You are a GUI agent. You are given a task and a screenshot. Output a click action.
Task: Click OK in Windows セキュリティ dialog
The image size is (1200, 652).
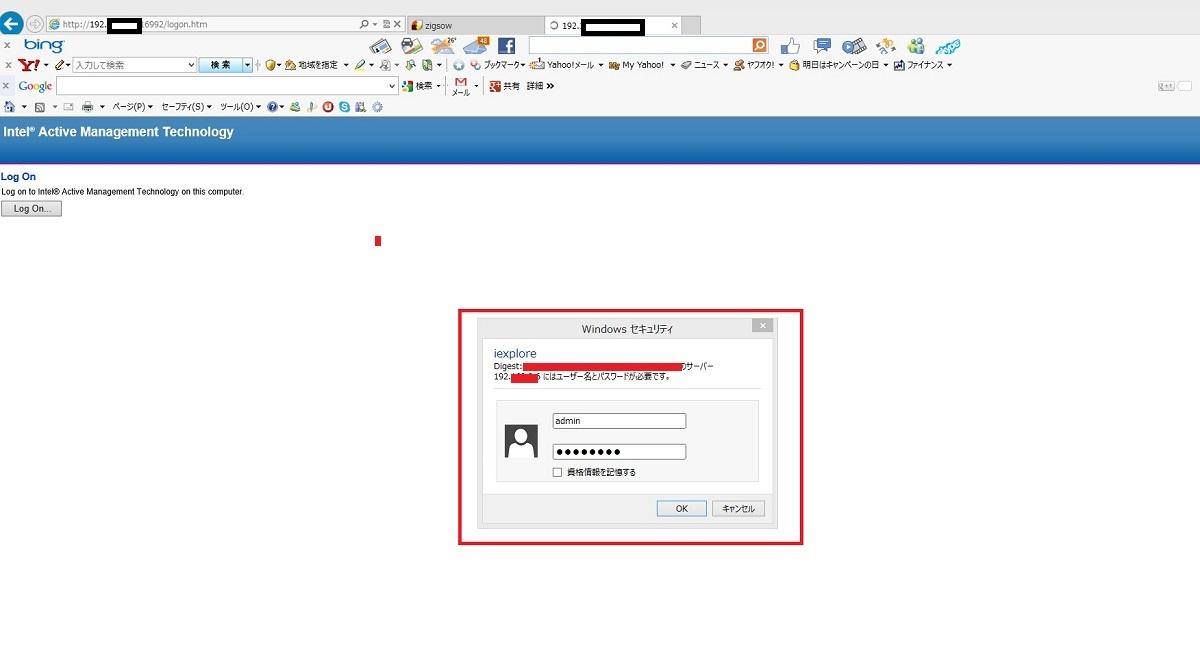click(682, 508)
